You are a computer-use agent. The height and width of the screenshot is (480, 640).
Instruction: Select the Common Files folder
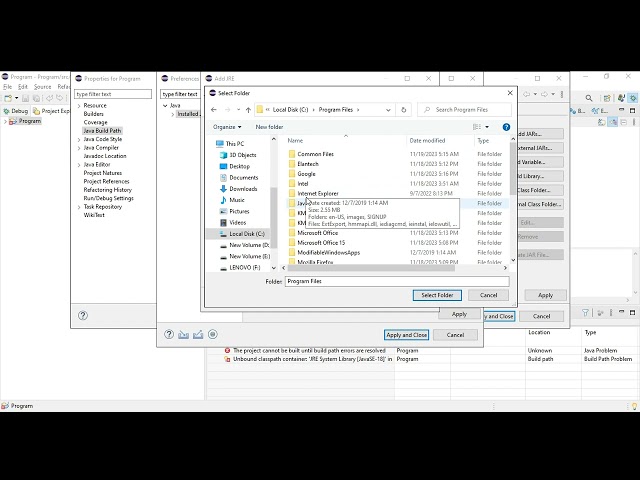point(315,154)
